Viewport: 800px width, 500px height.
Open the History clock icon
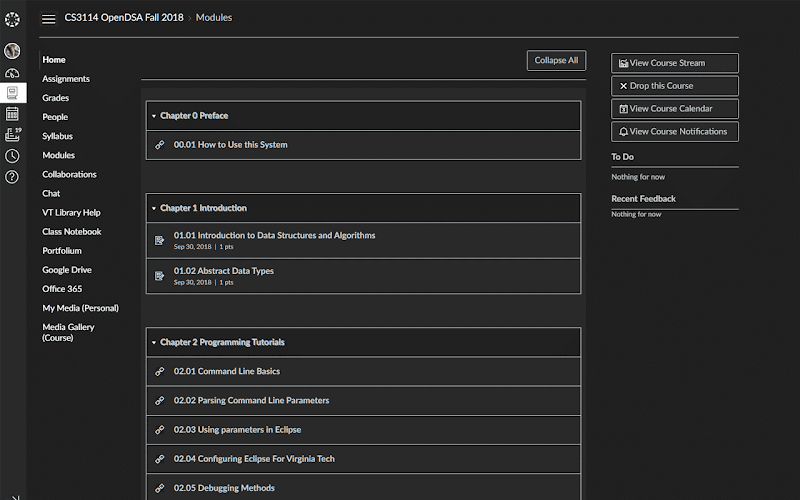[x=12, y=156]
